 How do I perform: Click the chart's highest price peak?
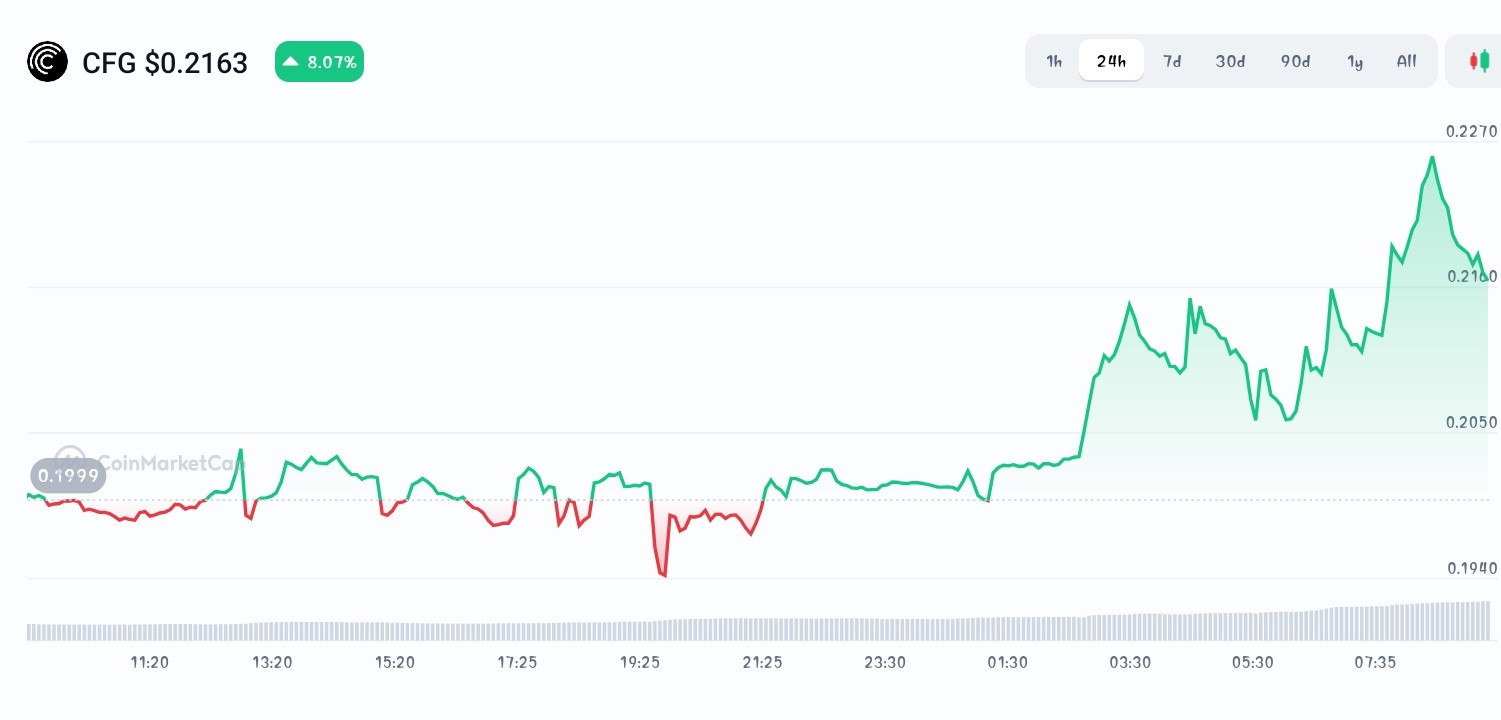[1433, 158]
